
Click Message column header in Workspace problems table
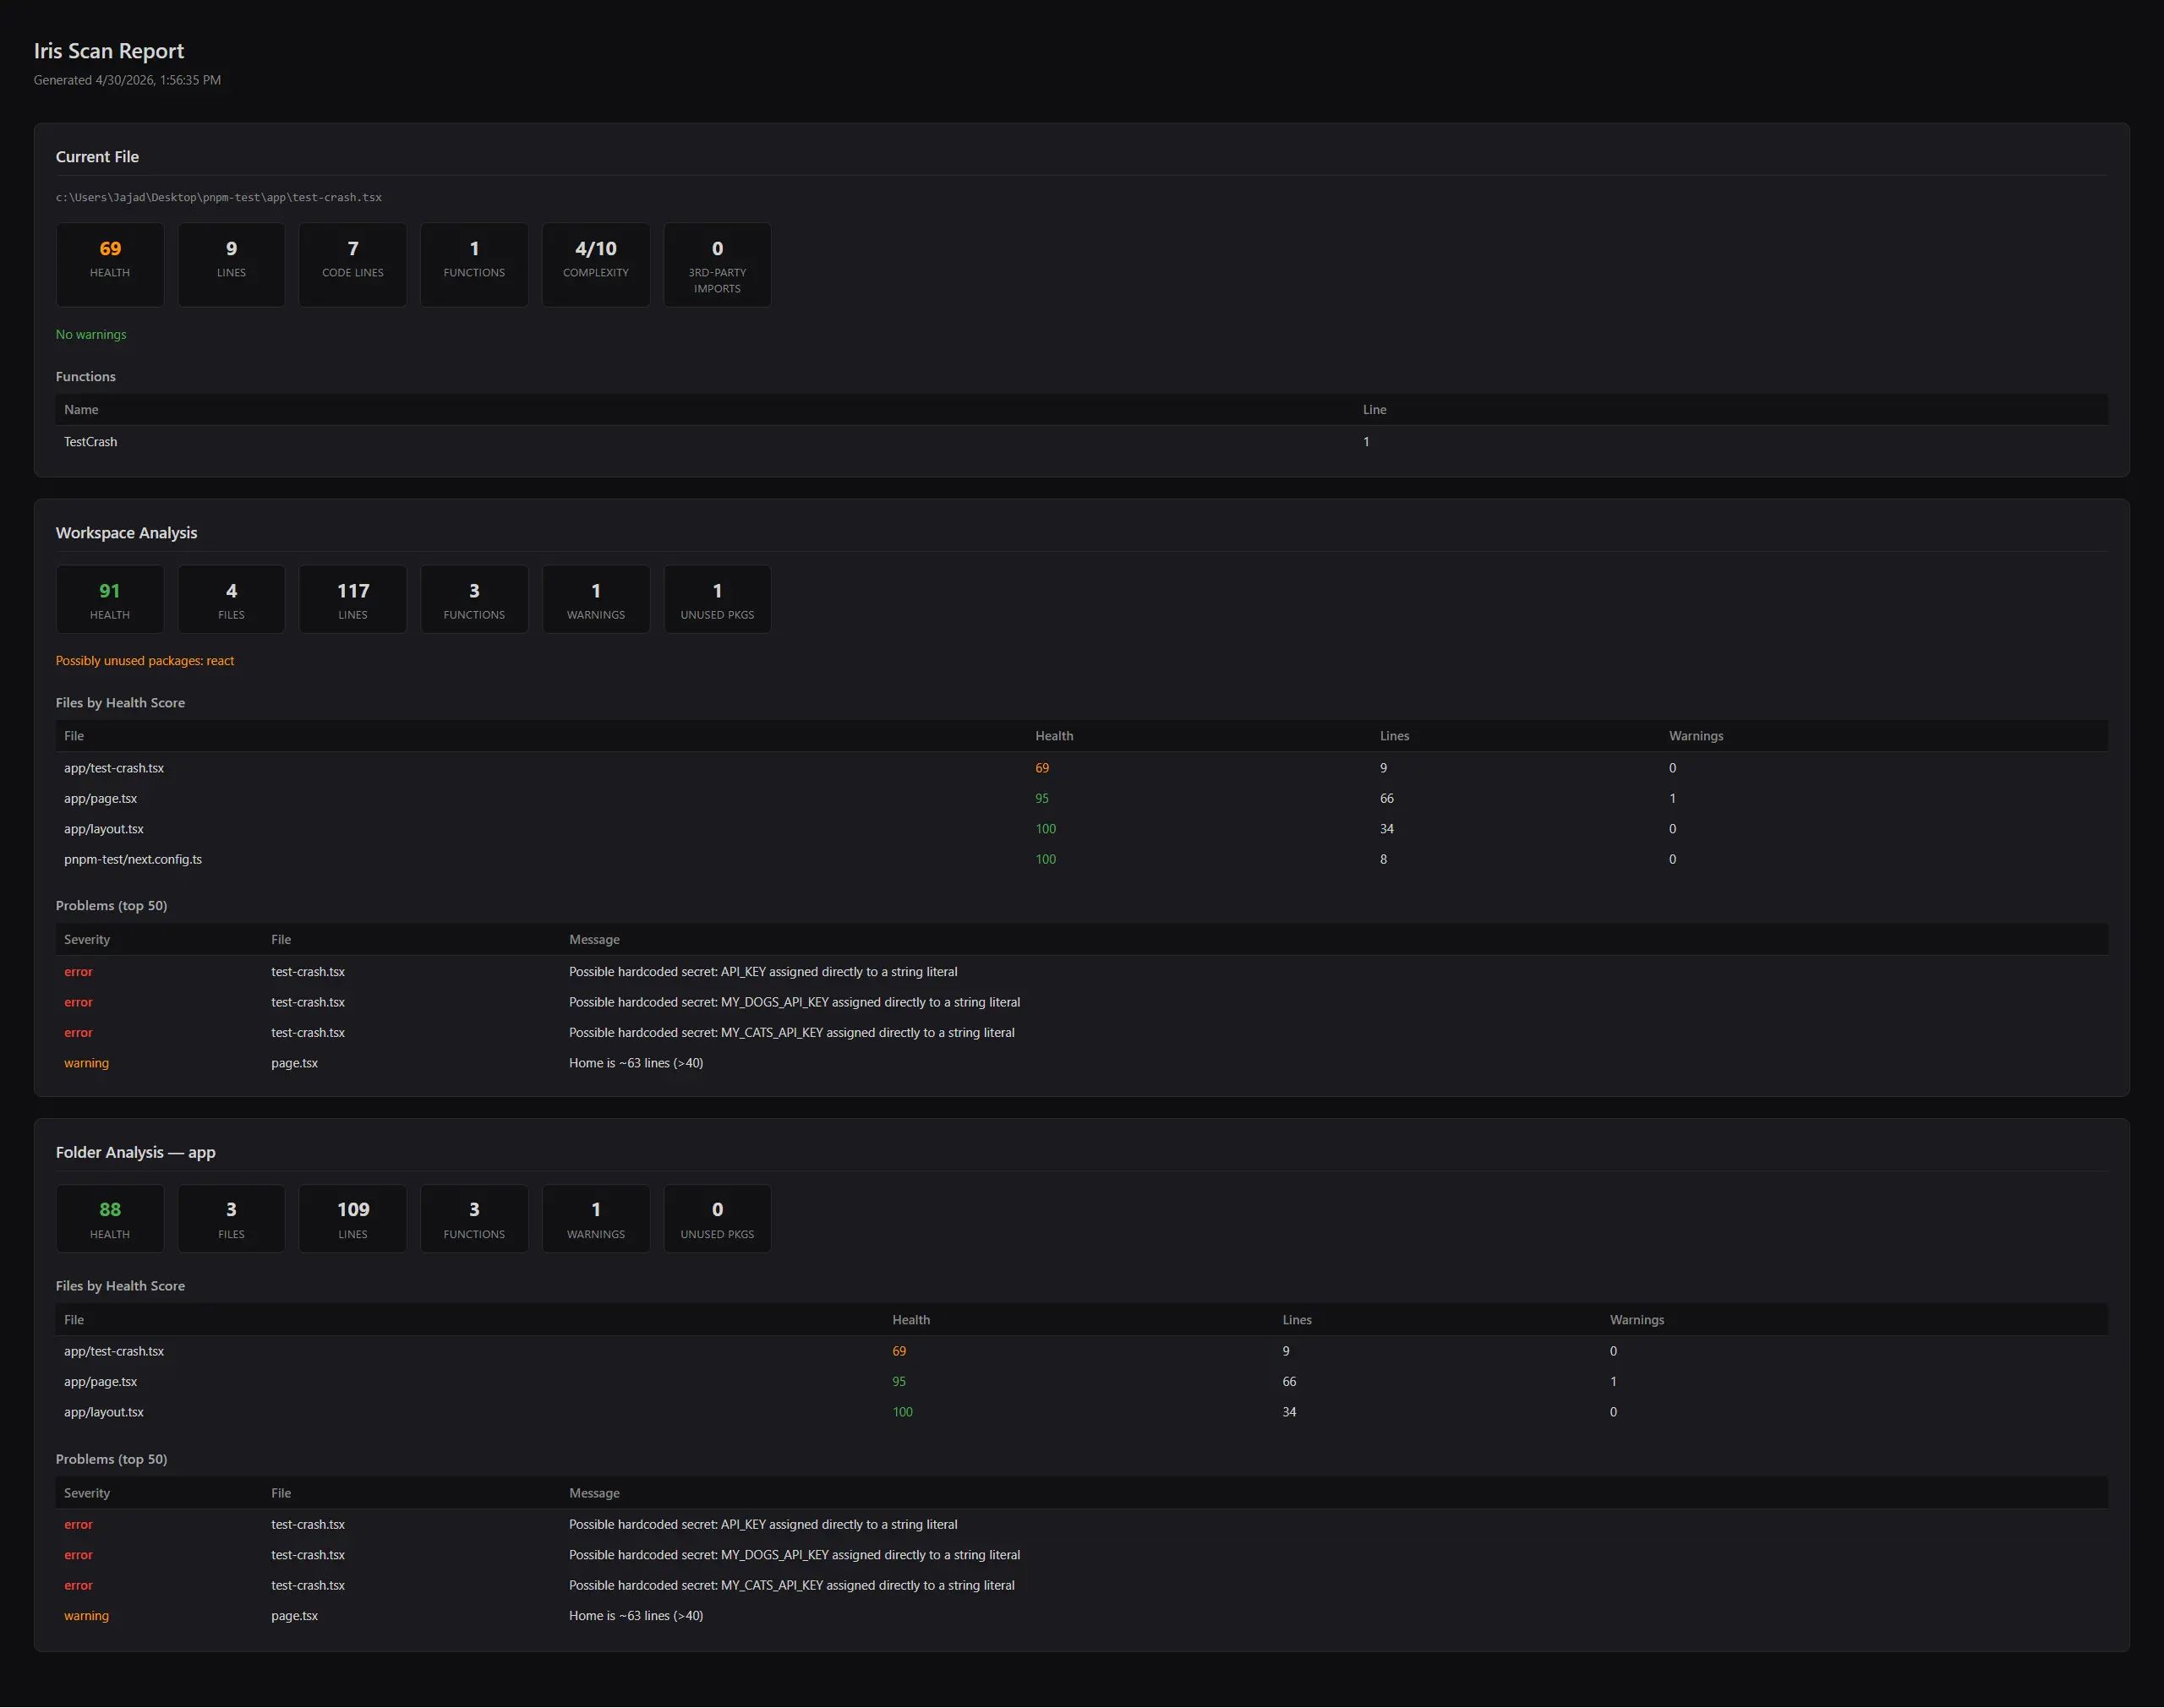[594, 940]
